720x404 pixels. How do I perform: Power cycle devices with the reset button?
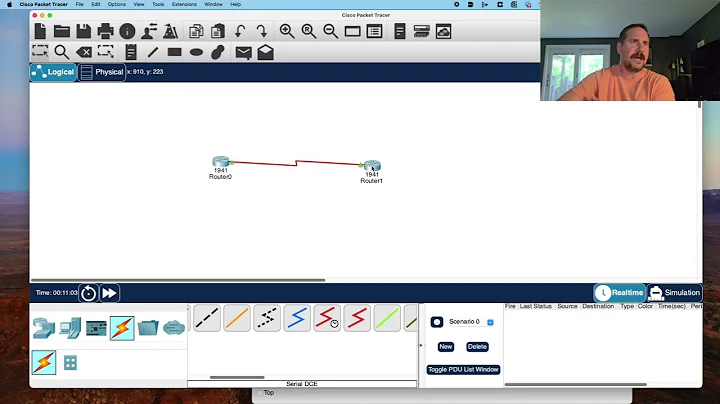pos(88,293)
